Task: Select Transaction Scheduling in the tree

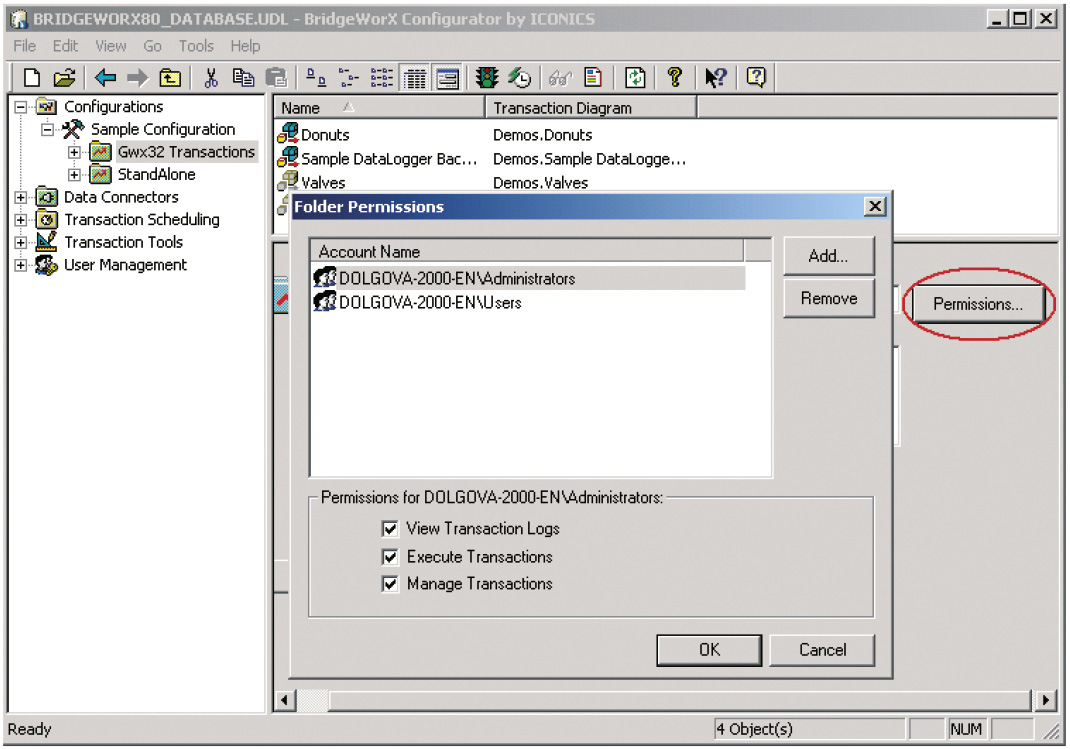Action: 142,220
